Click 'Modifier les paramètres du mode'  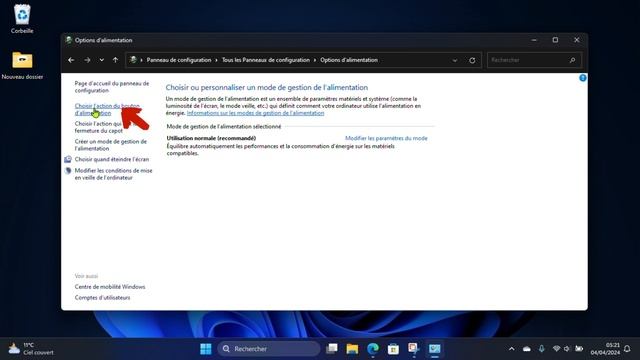[x=386, y=138]
